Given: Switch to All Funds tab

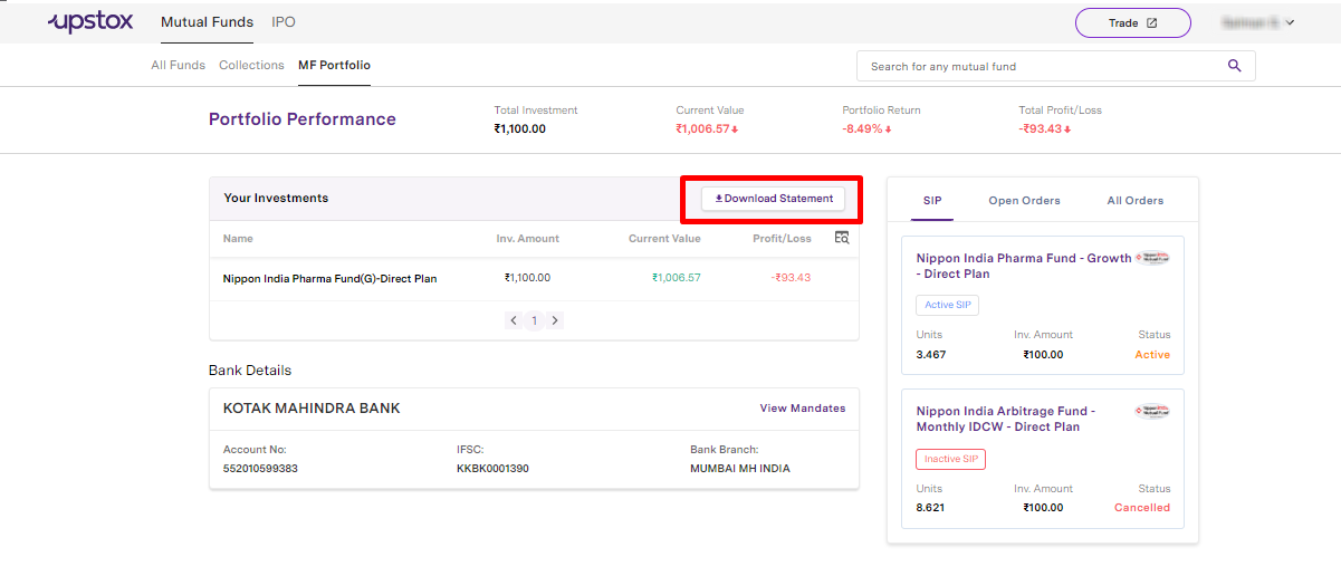Looking at the screenshot, I should coord(178,65).
